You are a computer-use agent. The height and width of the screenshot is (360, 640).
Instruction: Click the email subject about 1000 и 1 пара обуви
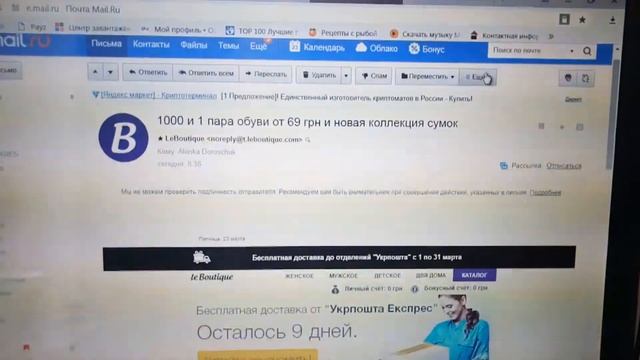click(x=307, y=122)
